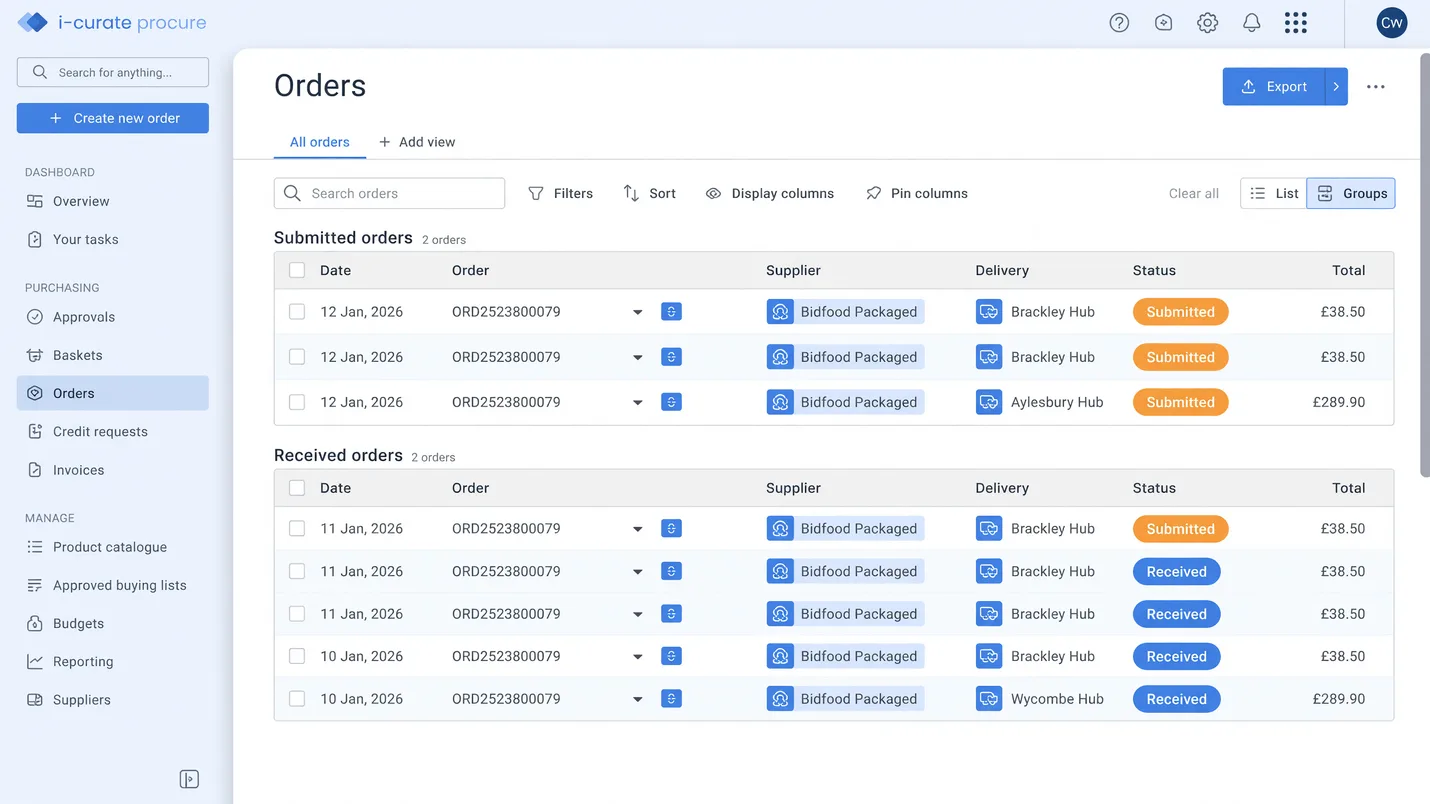Select all in Submitted orders header checkbox
This screenshot has height=804, width=1430.
(x=297, y=270)
